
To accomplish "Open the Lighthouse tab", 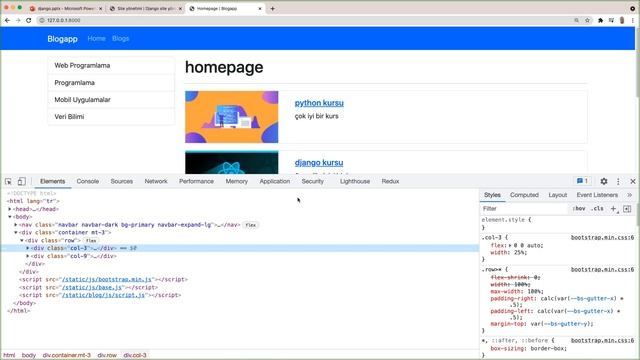I will (355, 181).
